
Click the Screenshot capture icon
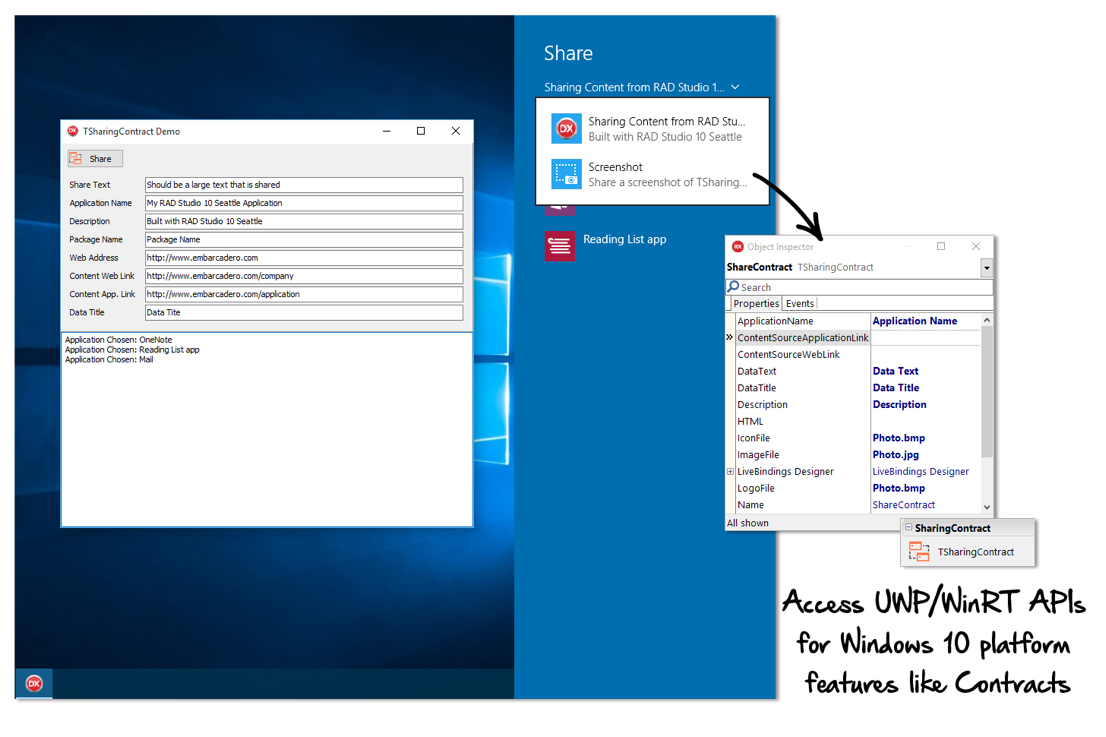click(x=566, y=174)
